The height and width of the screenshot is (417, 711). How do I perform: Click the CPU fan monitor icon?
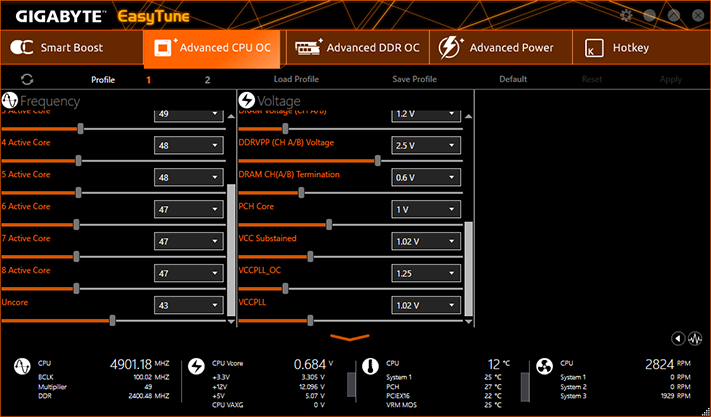tap(544, 366)
